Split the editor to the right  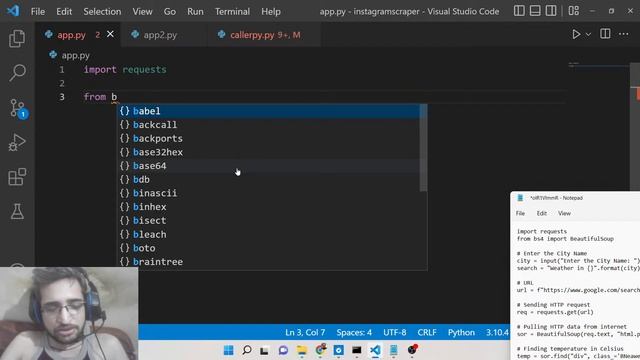(605, 34)
